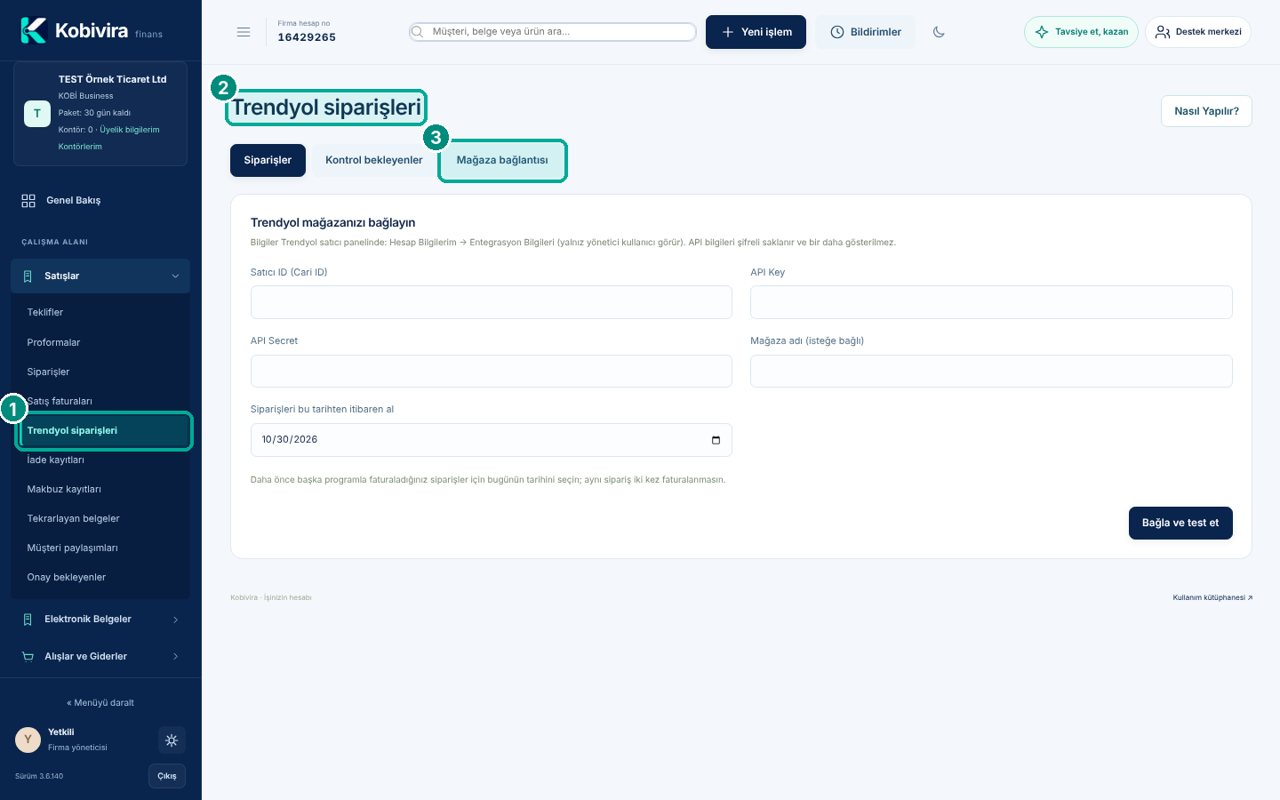Image resolution: width=1280 pixels, height=800 pixels.
Task: Focus the Satıcı ID (Cari ID) field
Action: coord(491,302)
